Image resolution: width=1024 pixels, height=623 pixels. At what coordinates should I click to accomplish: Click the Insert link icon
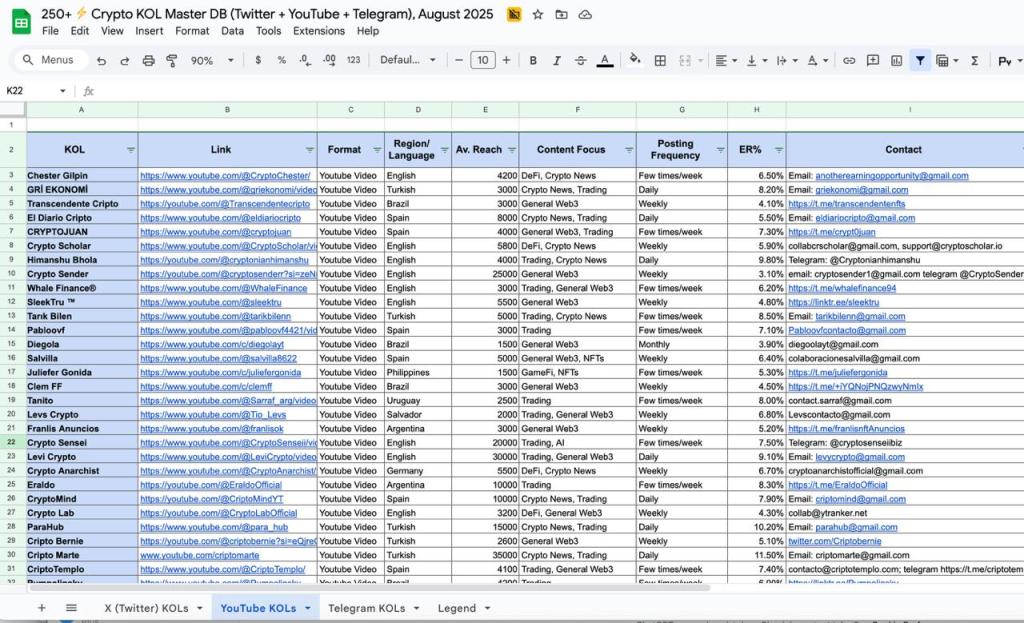pyautogui.click(x=849, y=60)
